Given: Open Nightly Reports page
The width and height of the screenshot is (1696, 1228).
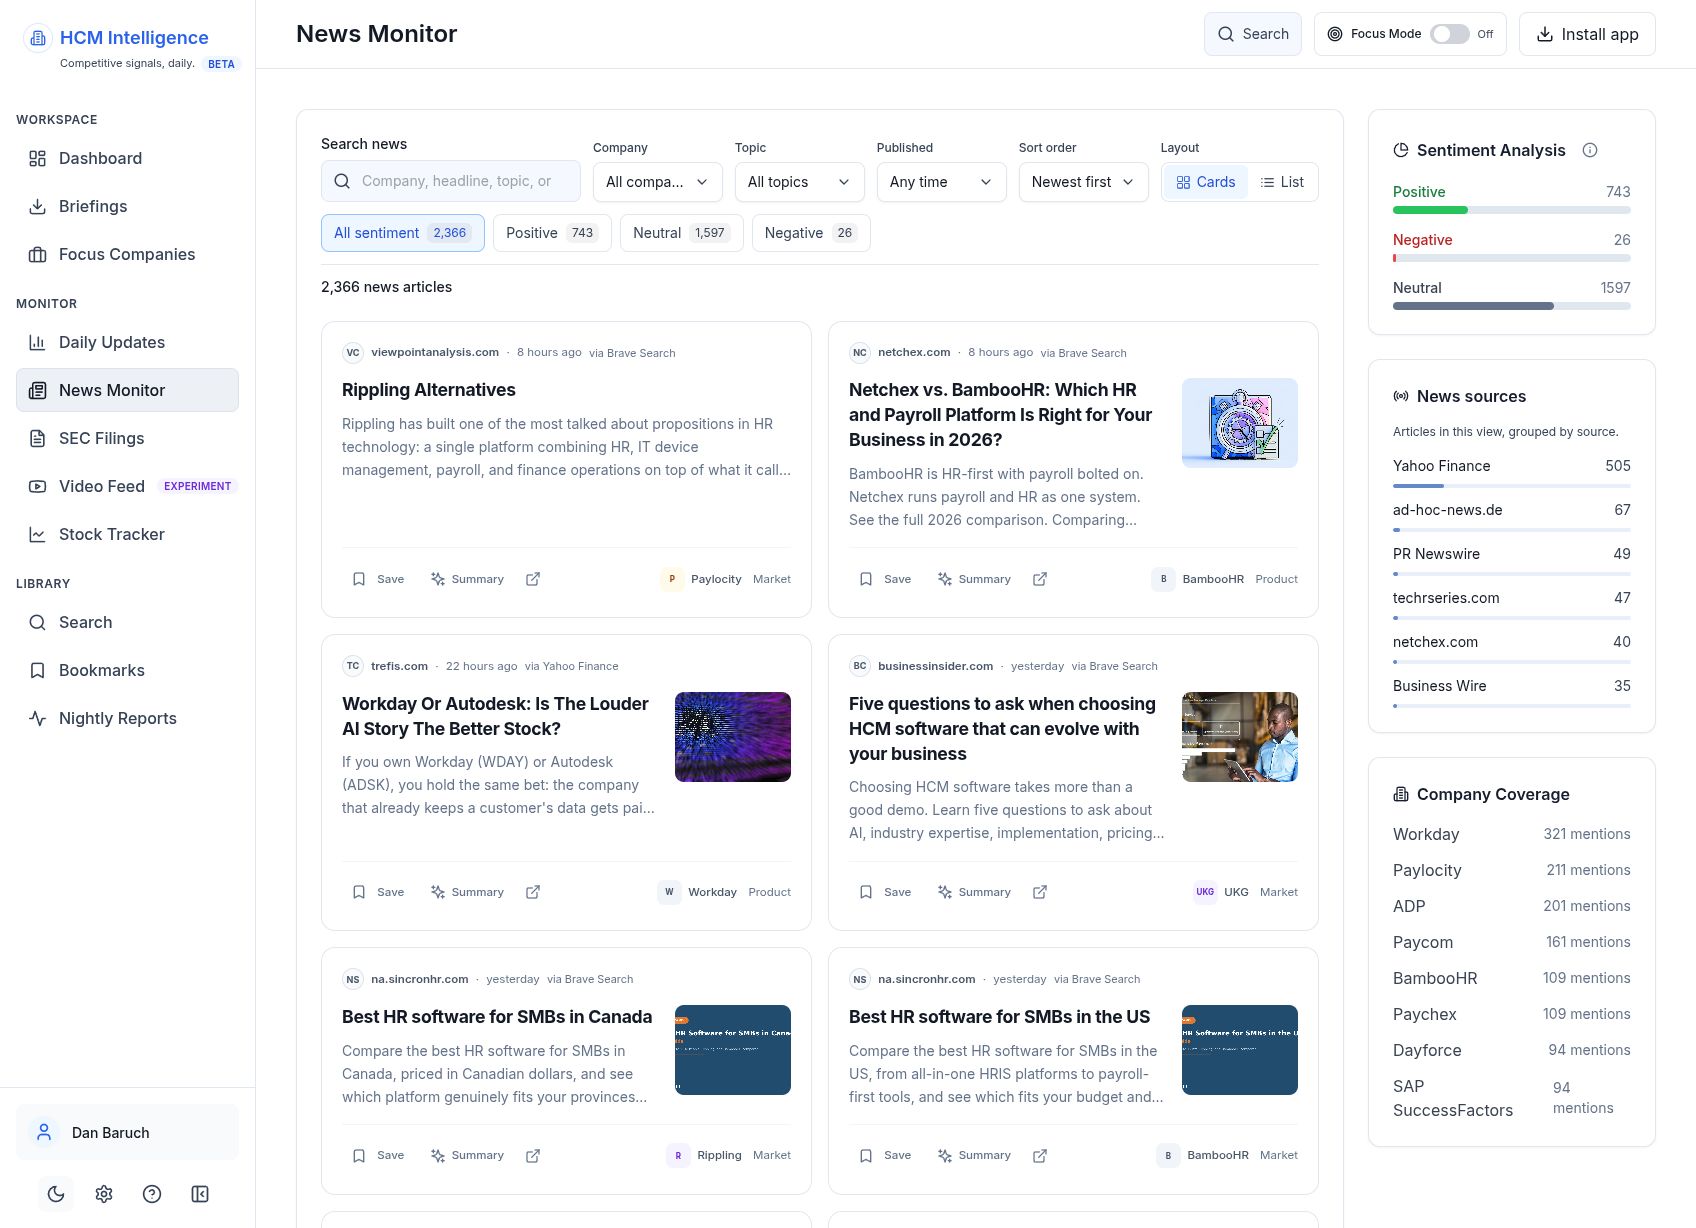Looking at the screenshot, I should (127, 718).
